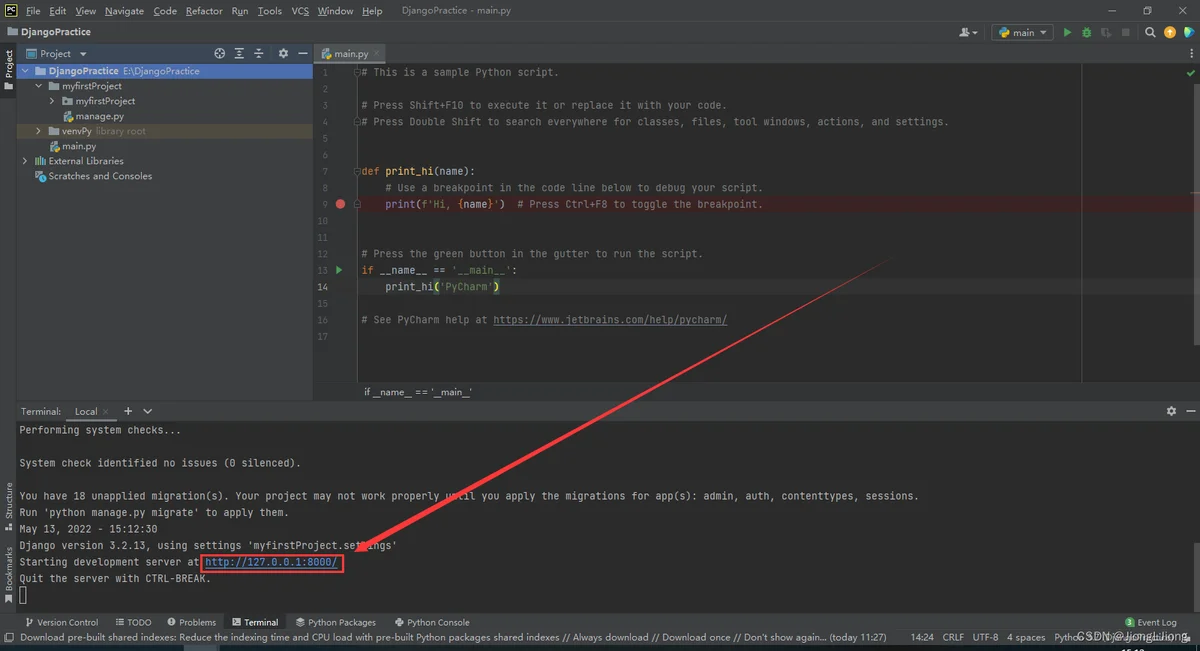Screen dimensions: 1200x651
Task: Remove the red breakpoint on line 9
Action: click(x=340, y=204)
